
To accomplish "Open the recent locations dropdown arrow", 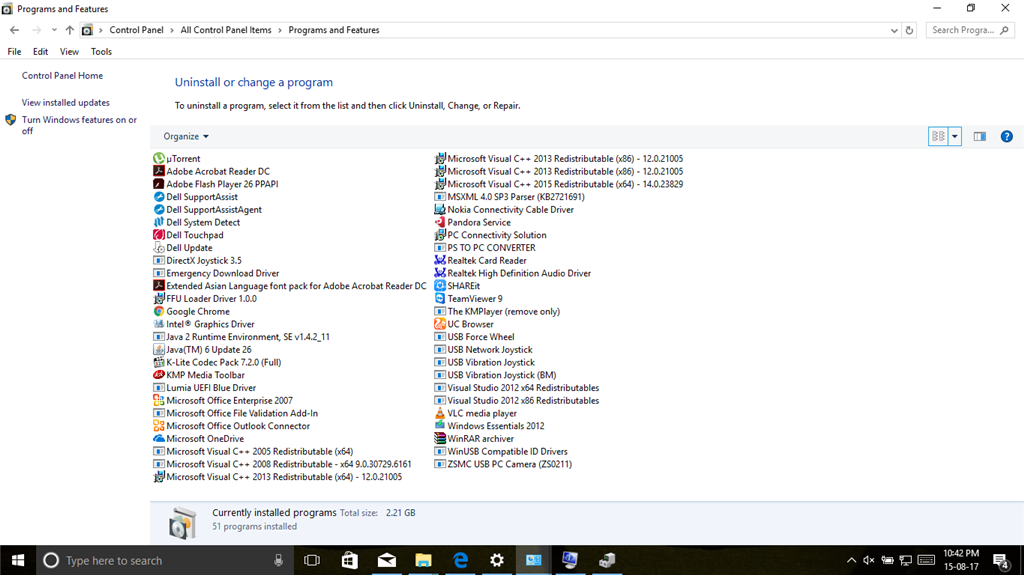I will 54,30.
